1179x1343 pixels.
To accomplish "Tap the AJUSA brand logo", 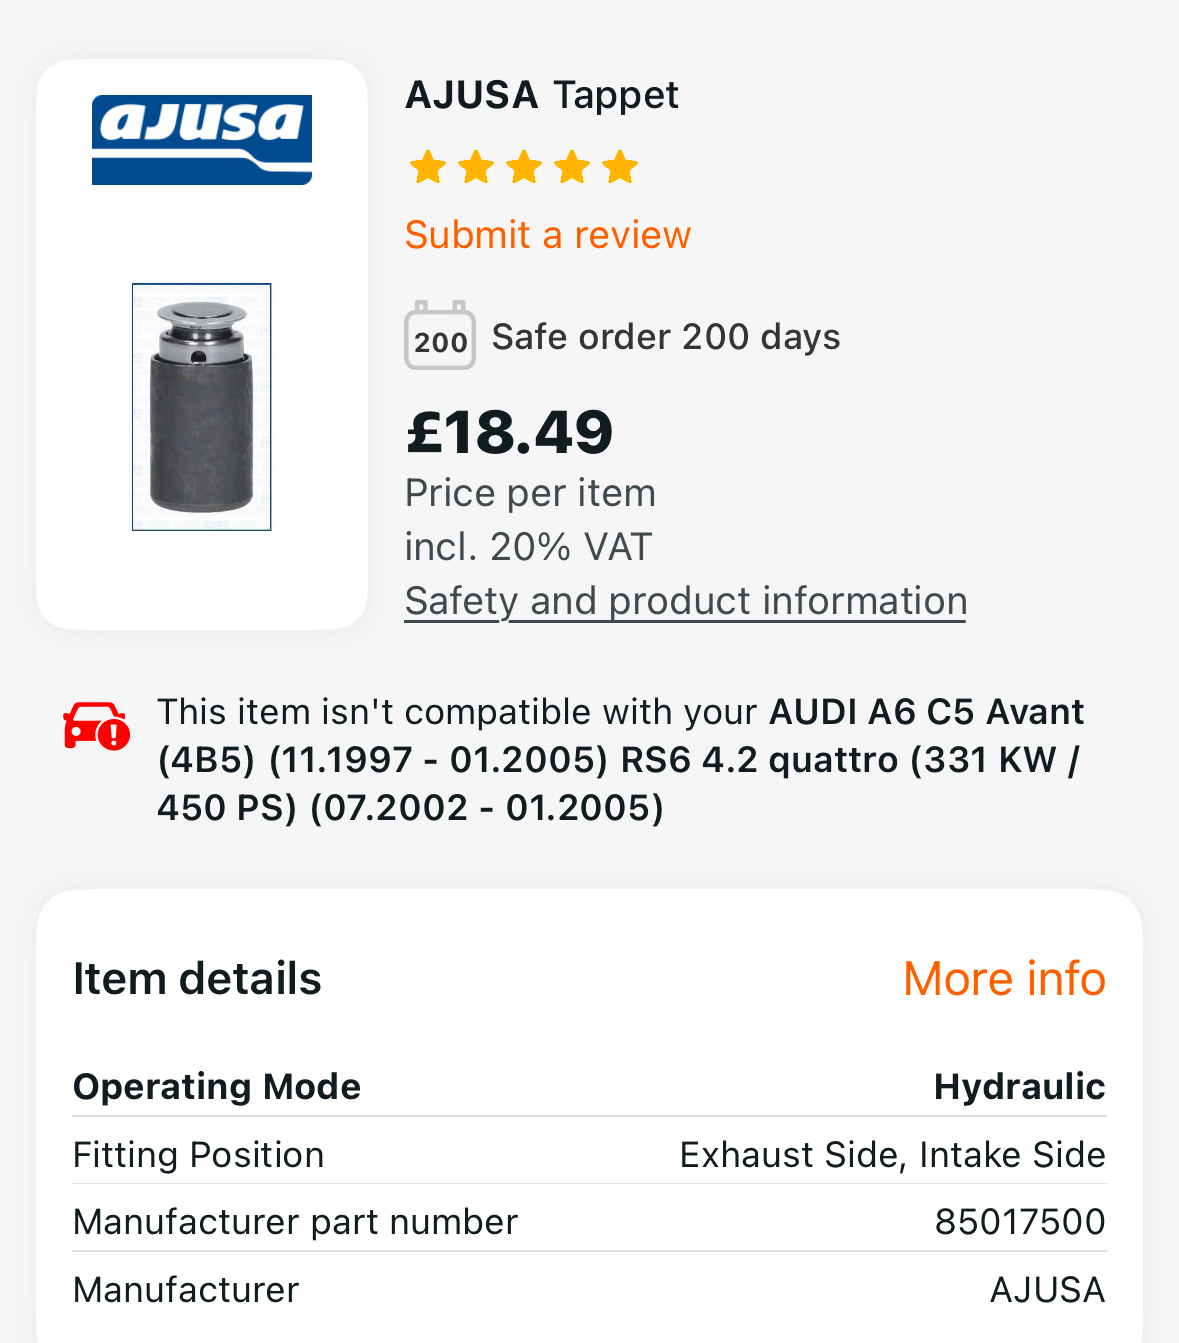I will point(201,140).
